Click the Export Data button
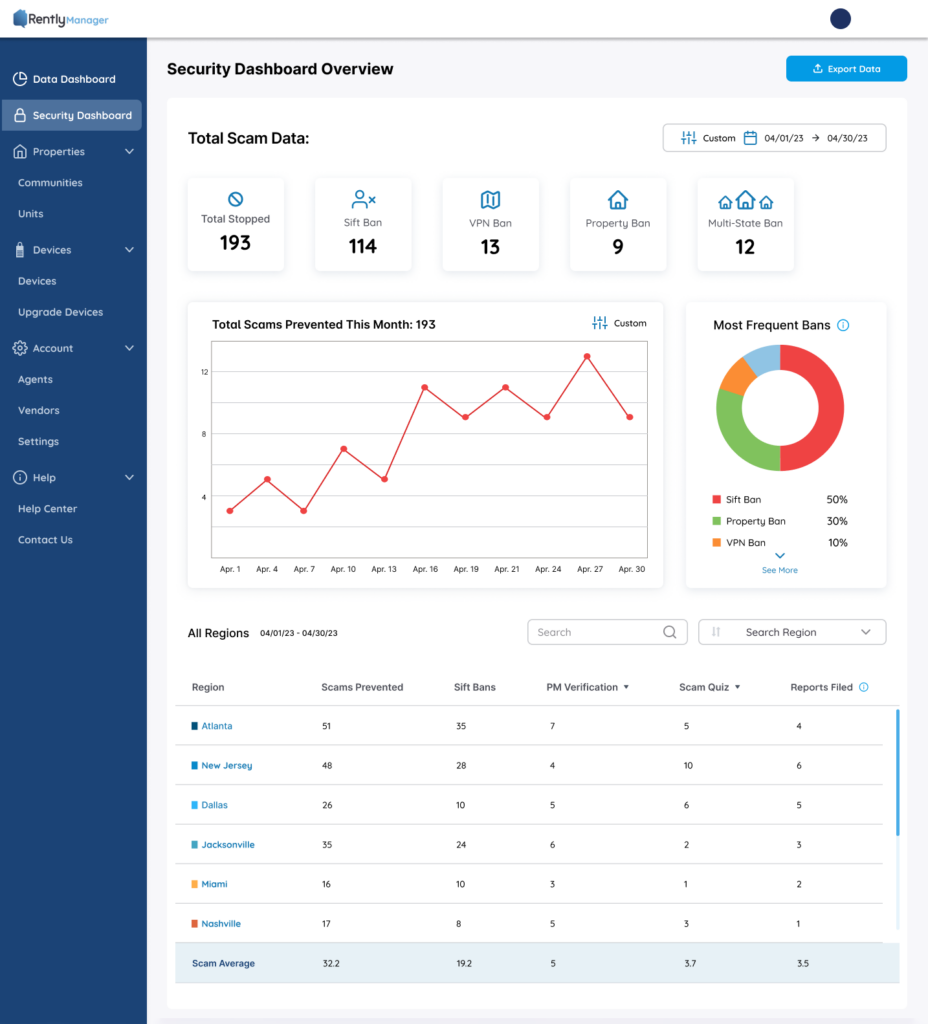928x1024 pixels. (846, 69)
